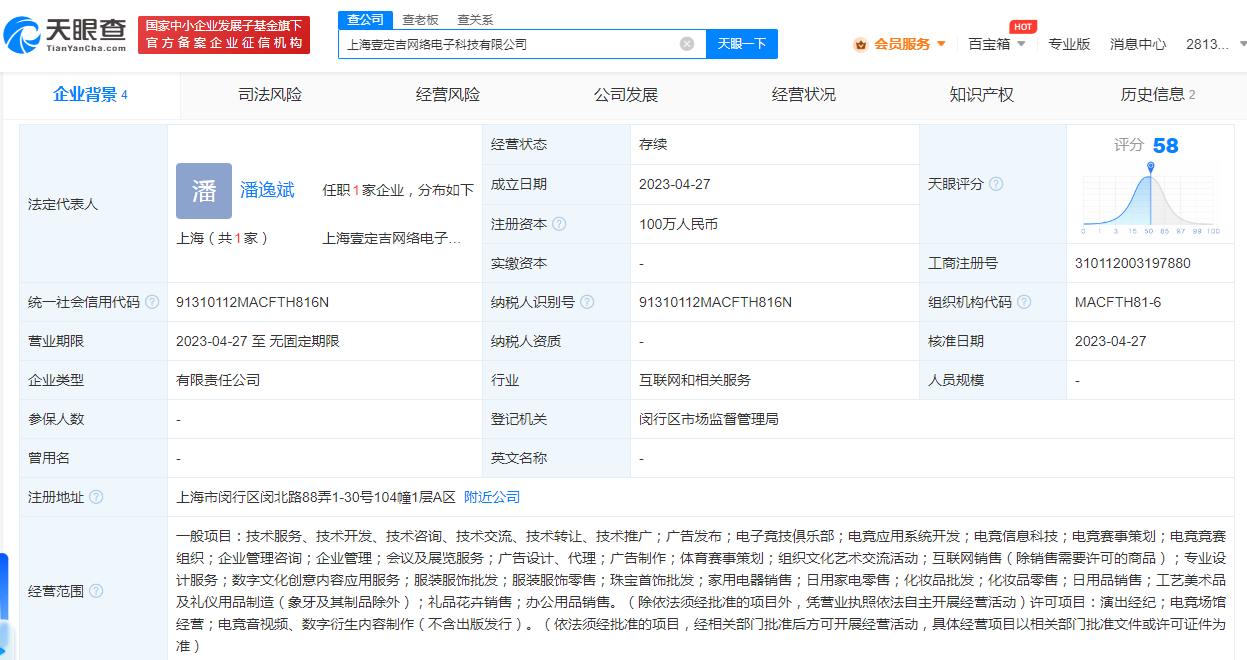Click 闵行区市场监督管理局 registration authority
This screenshot has width=1247, height=660.
point(709,419)
